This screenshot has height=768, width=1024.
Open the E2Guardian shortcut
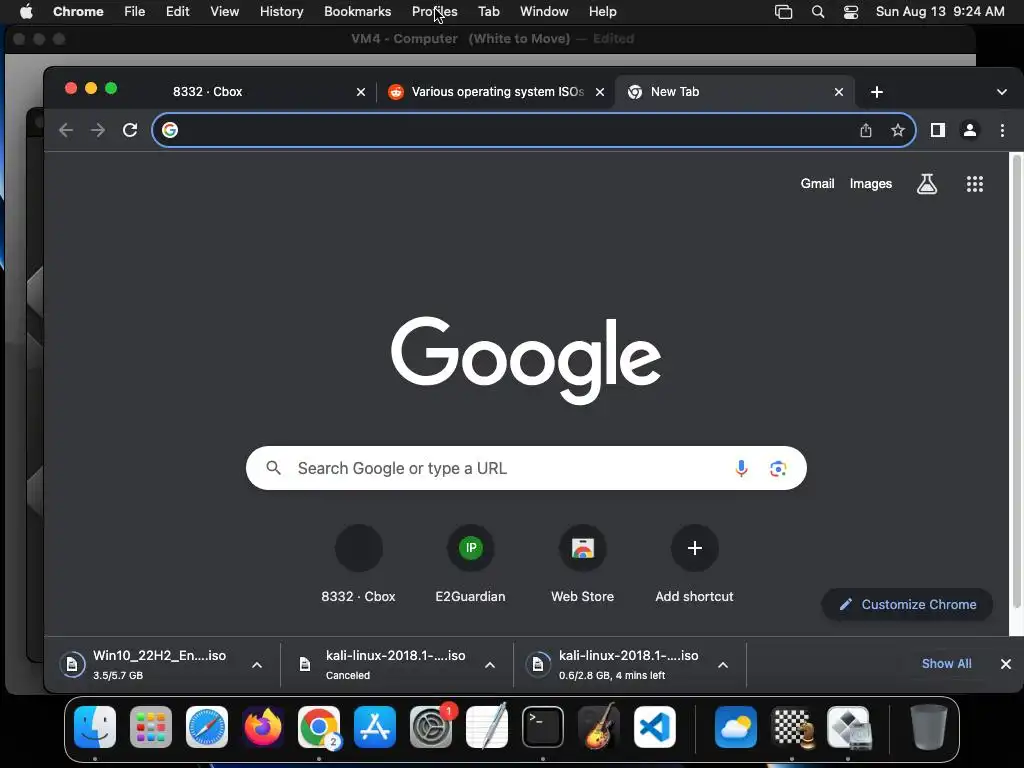470,564
